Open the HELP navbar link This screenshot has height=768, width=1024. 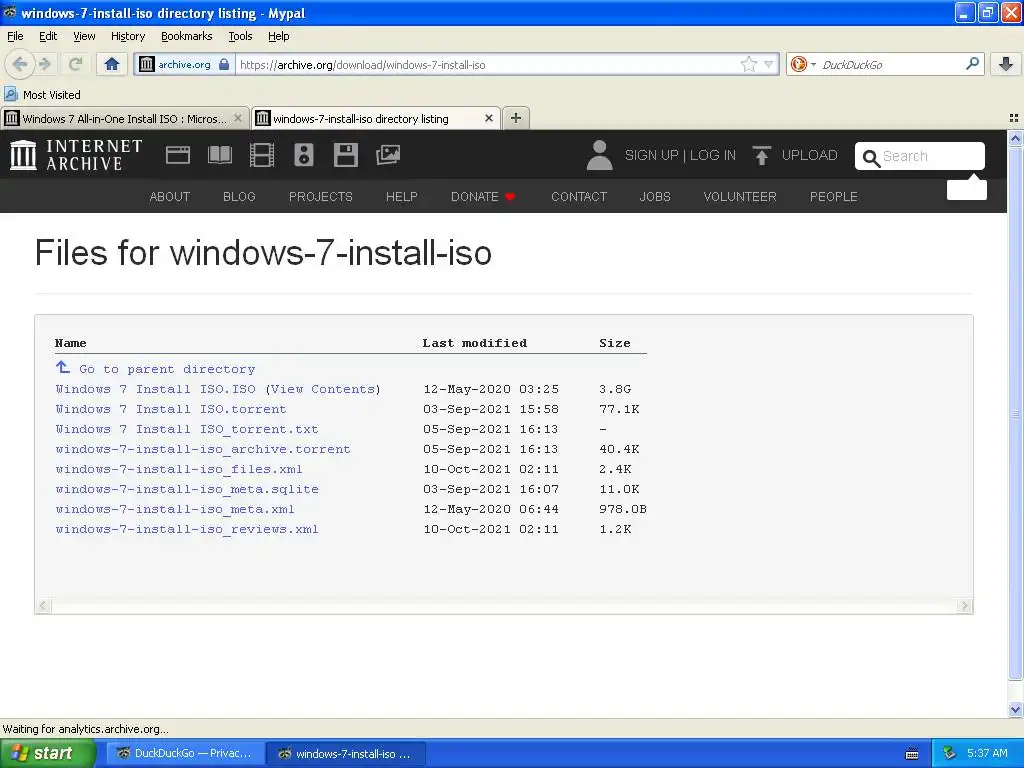[402, 197]
